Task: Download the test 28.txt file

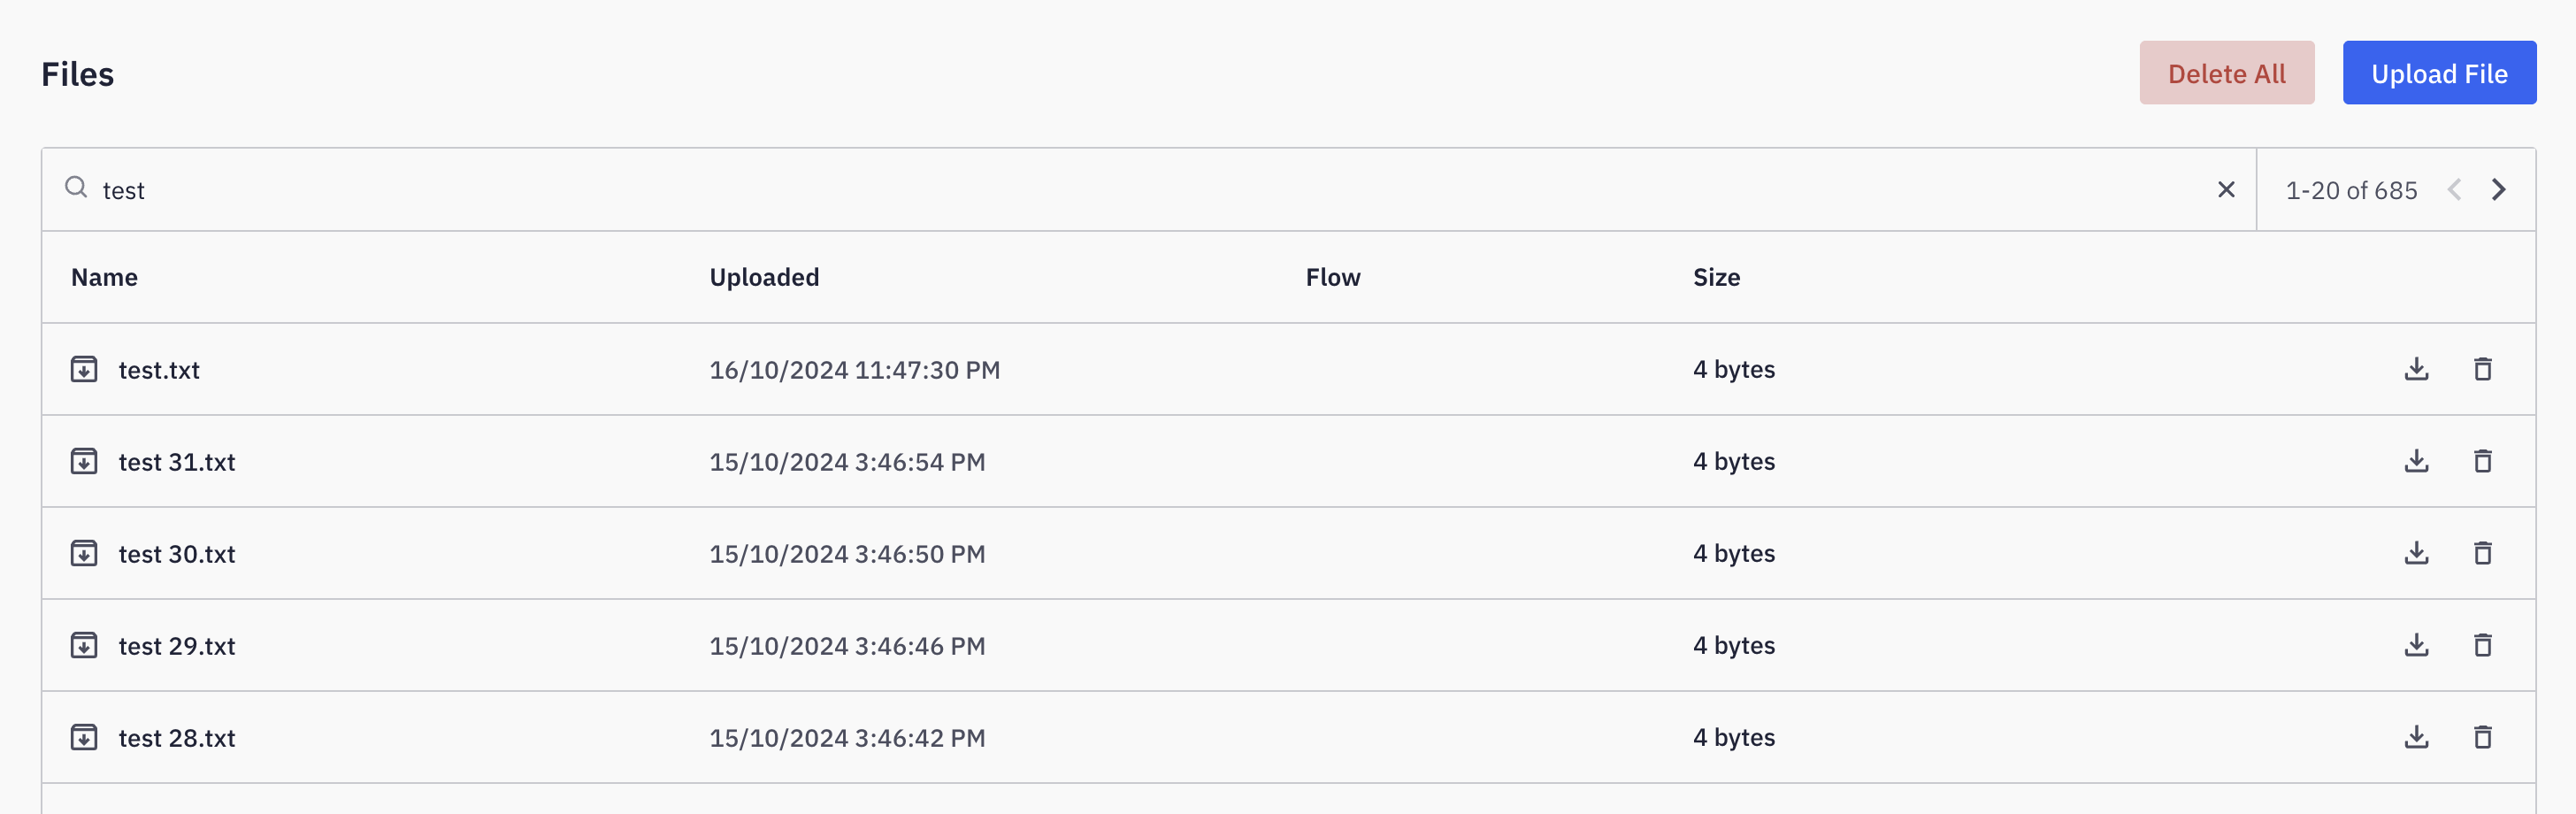Action: (2416, 737)
